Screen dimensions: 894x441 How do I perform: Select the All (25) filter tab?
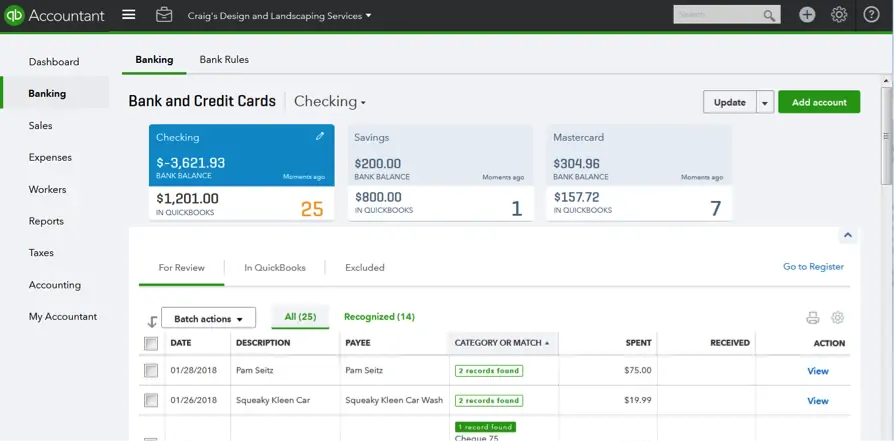pos(300,317)
